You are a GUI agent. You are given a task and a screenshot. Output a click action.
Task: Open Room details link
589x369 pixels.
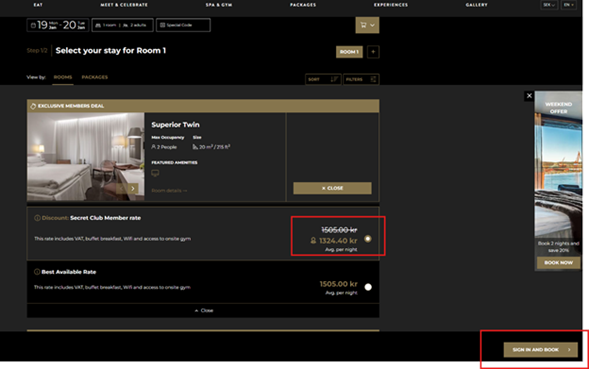tap(169, 191)
